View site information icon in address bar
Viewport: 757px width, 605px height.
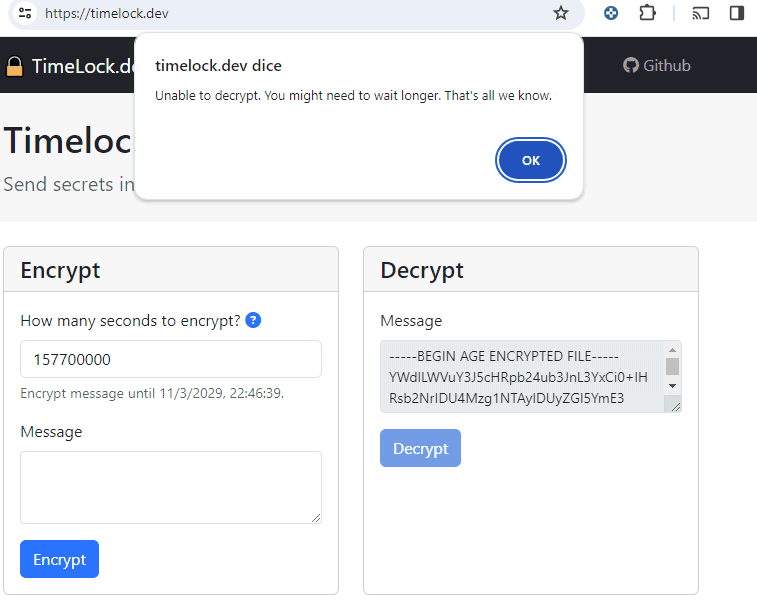coord(25,13)
